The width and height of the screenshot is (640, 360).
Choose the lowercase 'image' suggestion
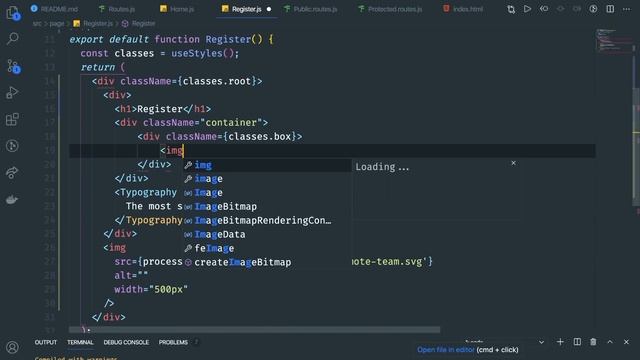[267, 179]
